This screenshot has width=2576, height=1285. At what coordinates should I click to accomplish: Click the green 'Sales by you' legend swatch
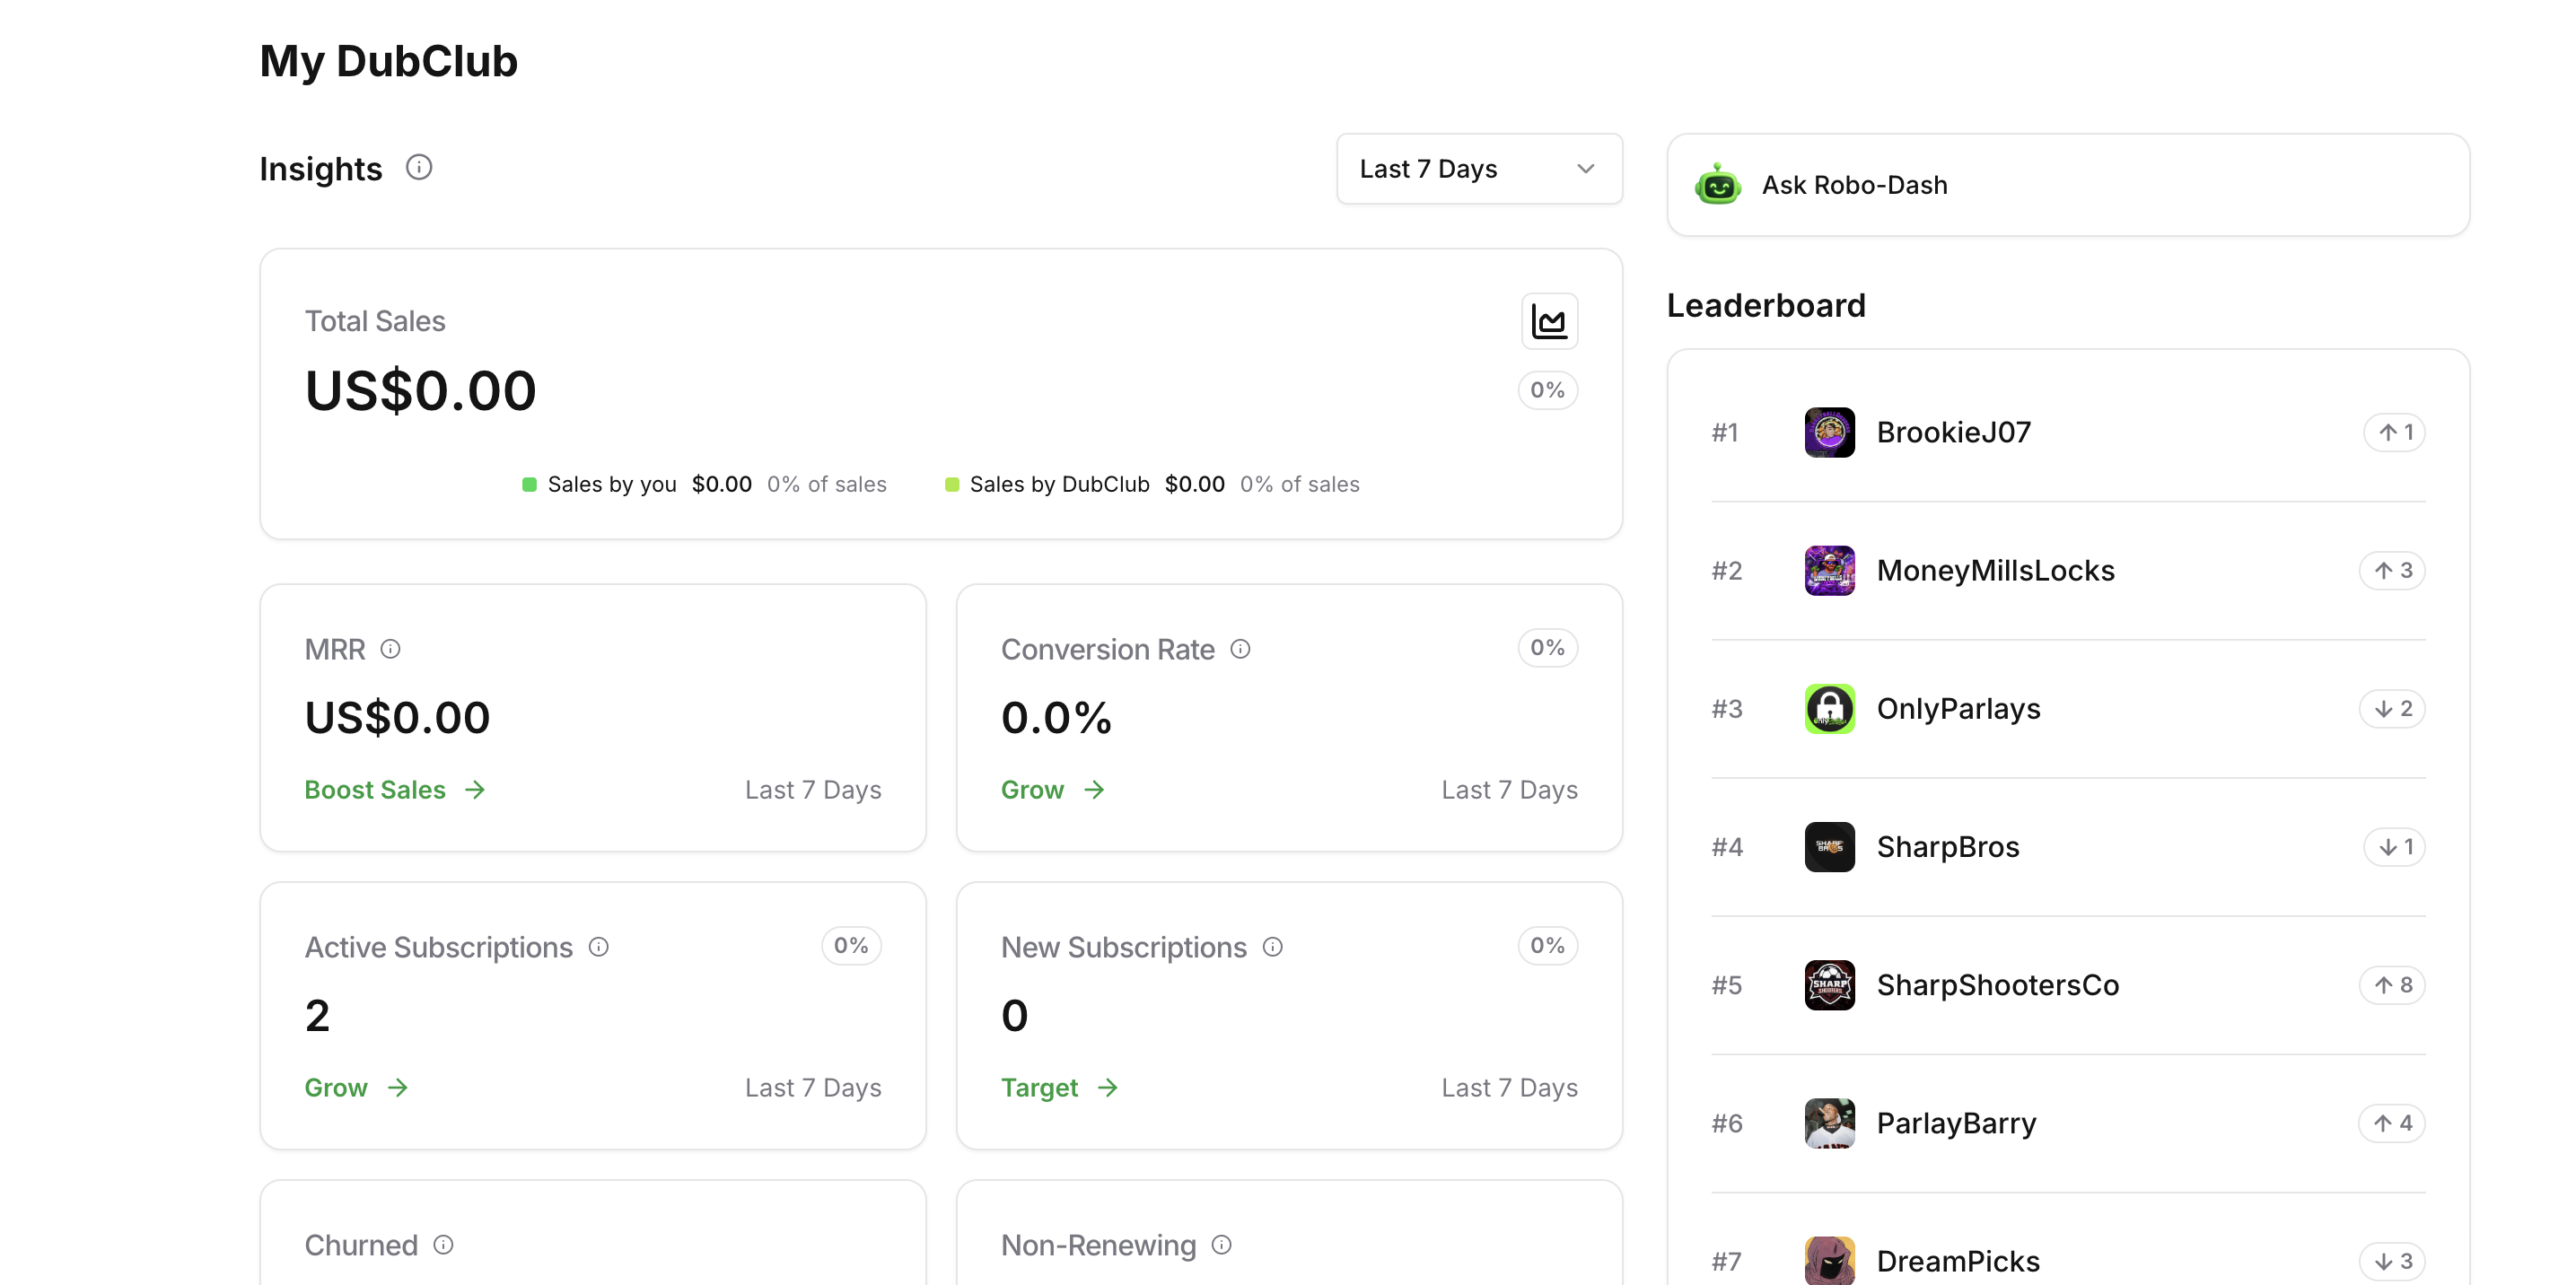click(529, 485)
